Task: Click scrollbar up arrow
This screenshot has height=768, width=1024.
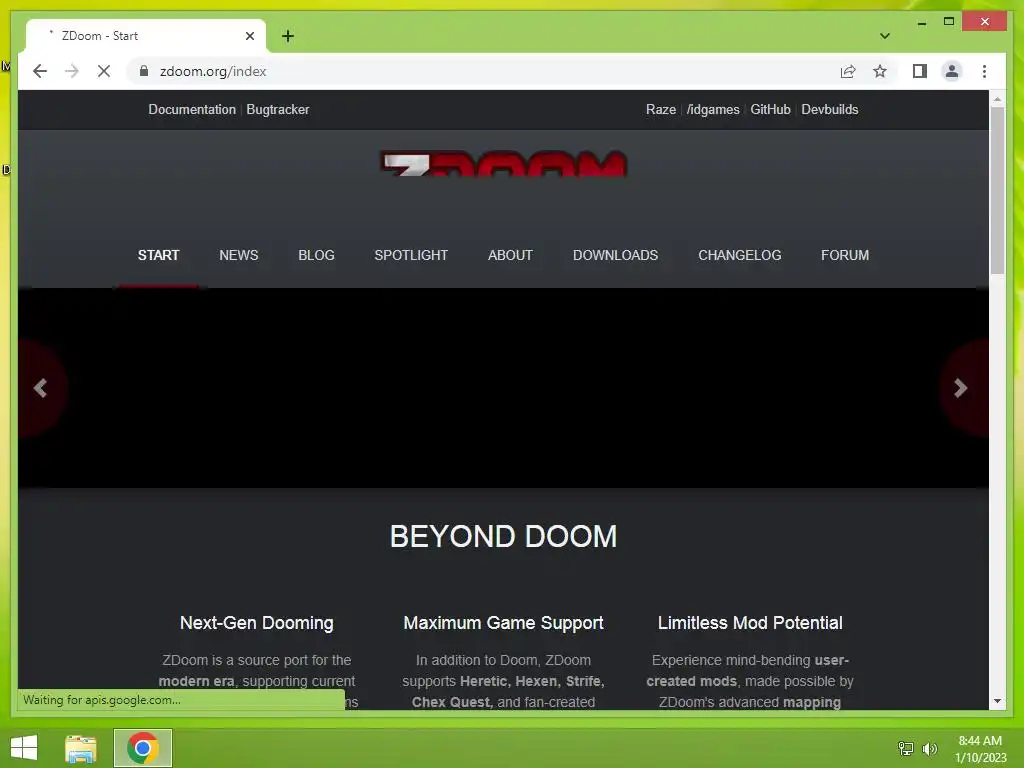Action: [x=997, y=99]
